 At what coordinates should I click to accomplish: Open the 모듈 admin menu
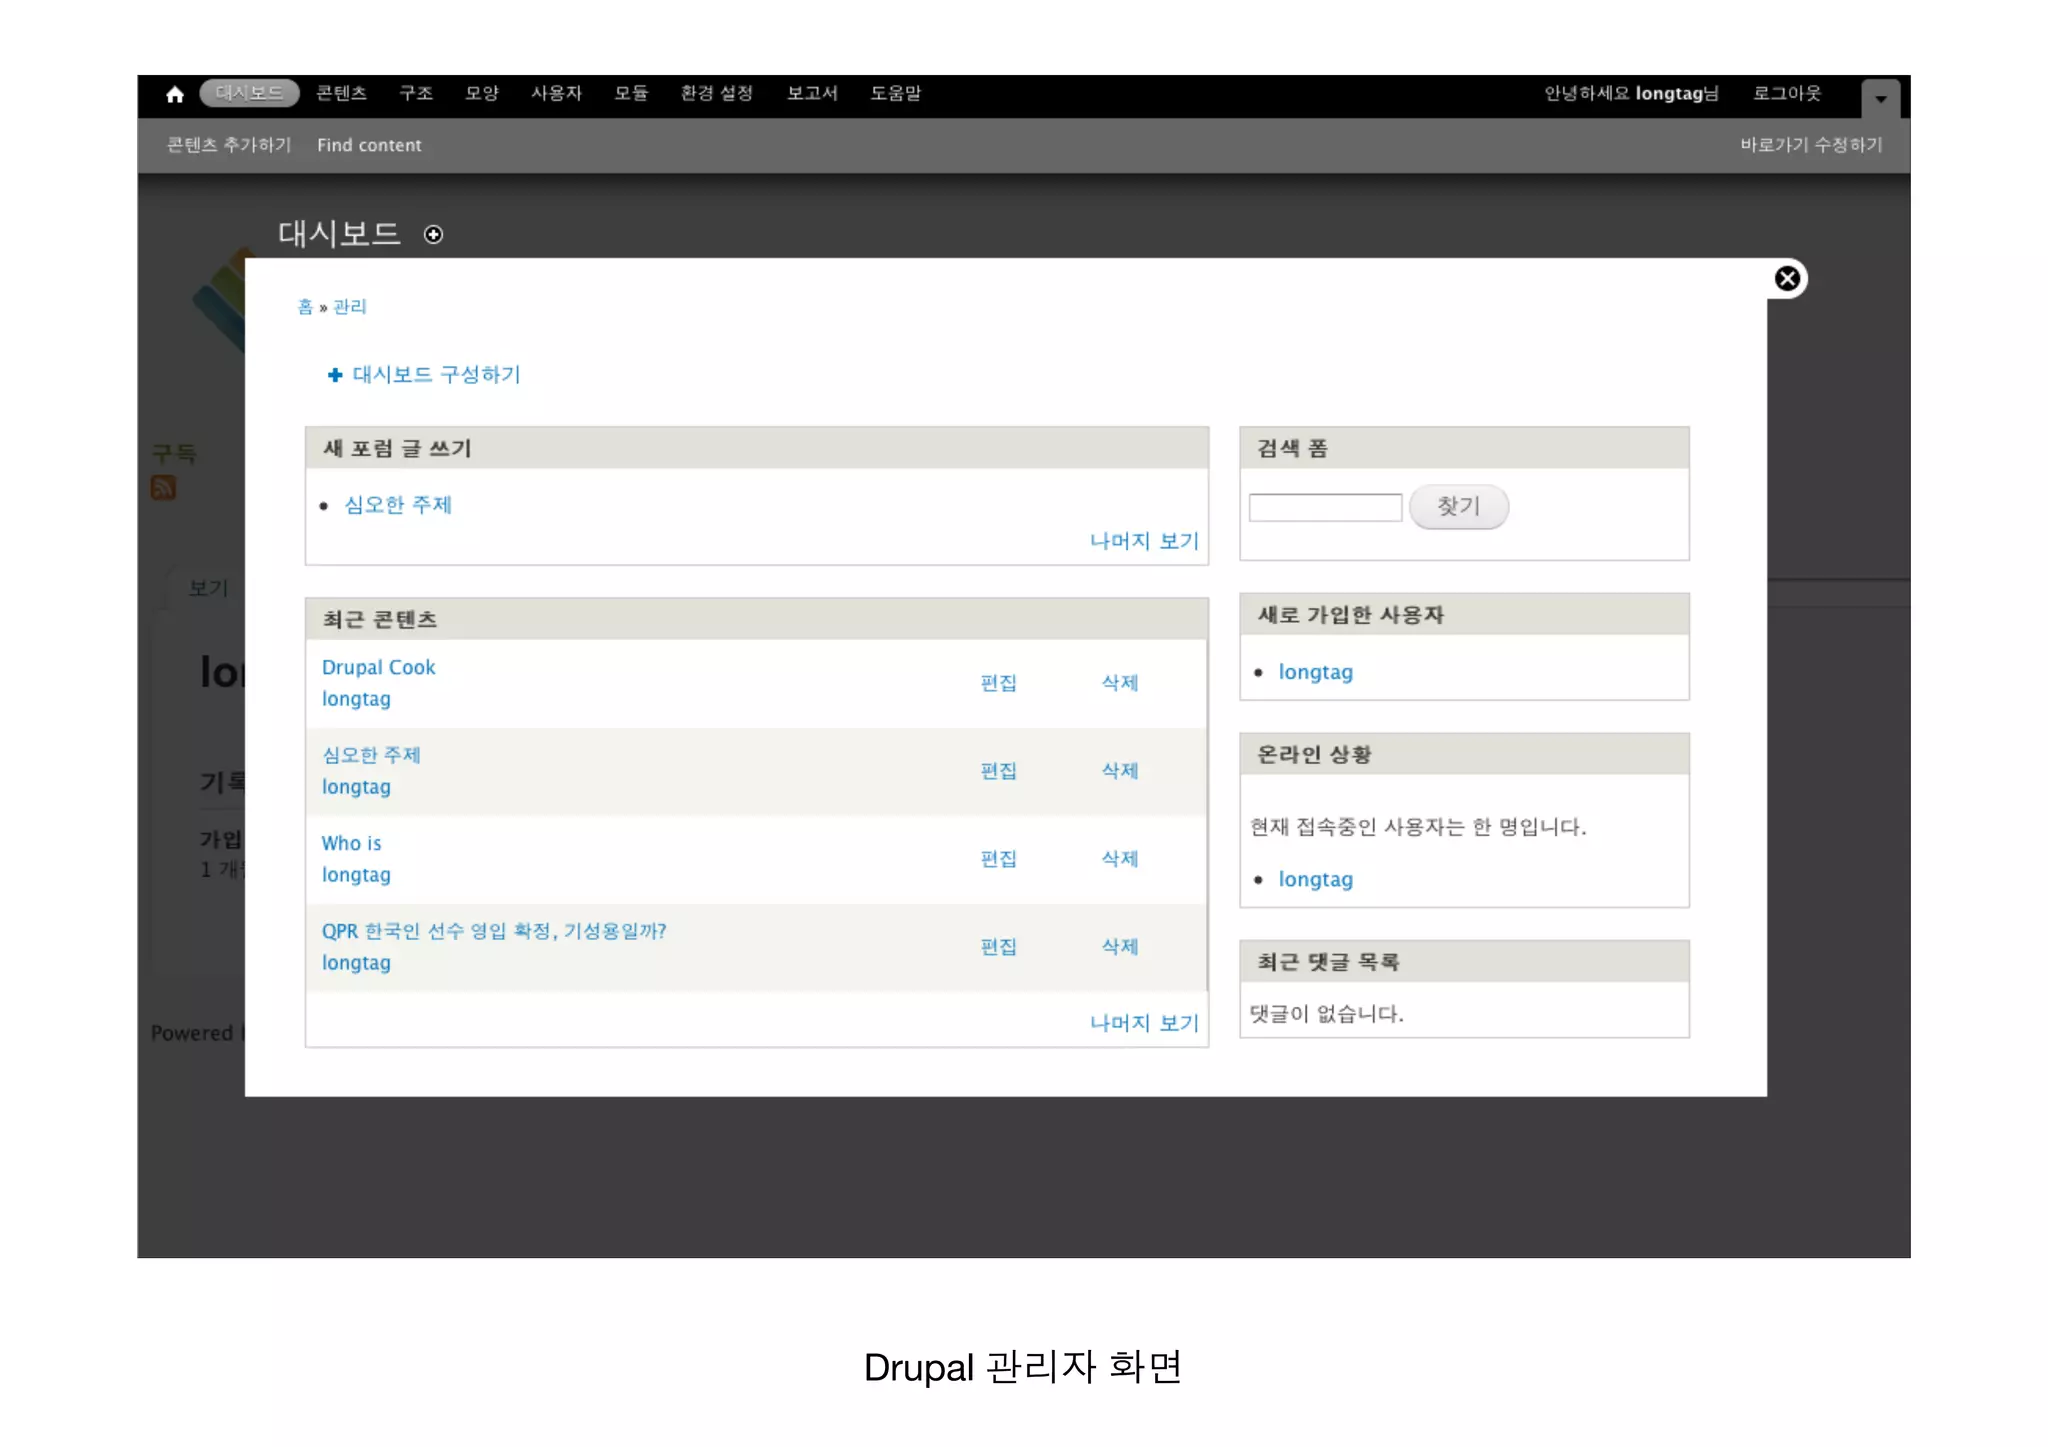[630, 93]
